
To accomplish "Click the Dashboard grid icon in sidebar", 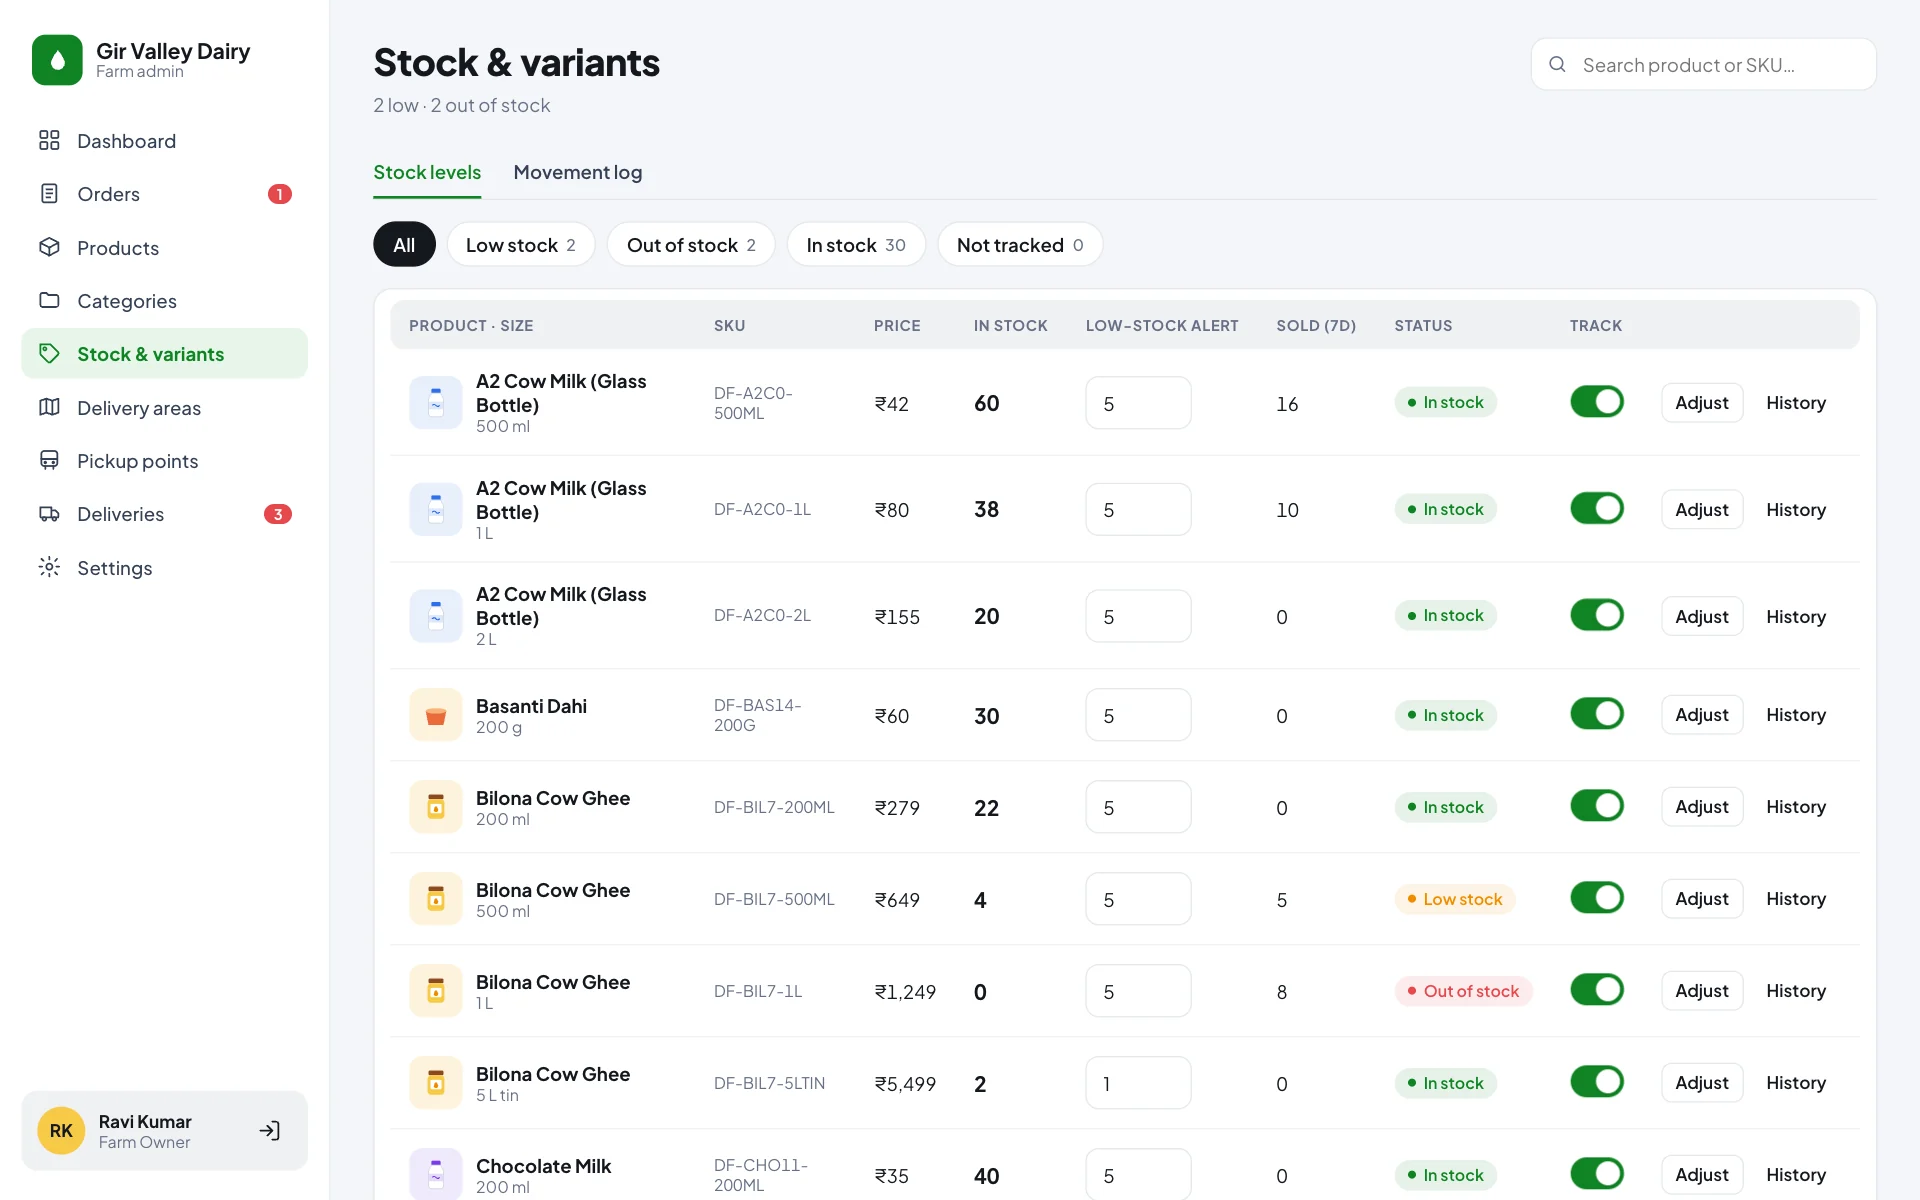I will pyautogui.click(x=49, y=140).
